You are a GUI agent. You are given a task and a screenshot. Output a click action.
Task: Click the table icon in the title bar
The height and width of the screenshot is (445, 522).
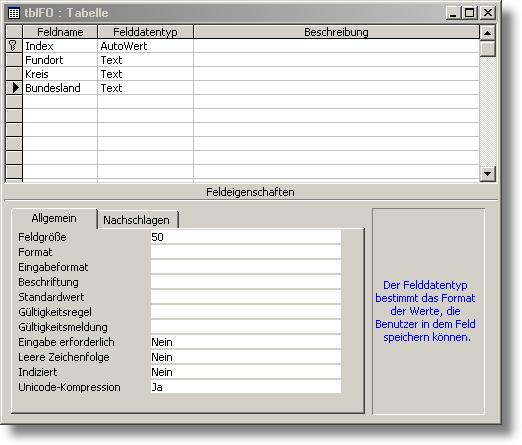[x=14, y=13]
